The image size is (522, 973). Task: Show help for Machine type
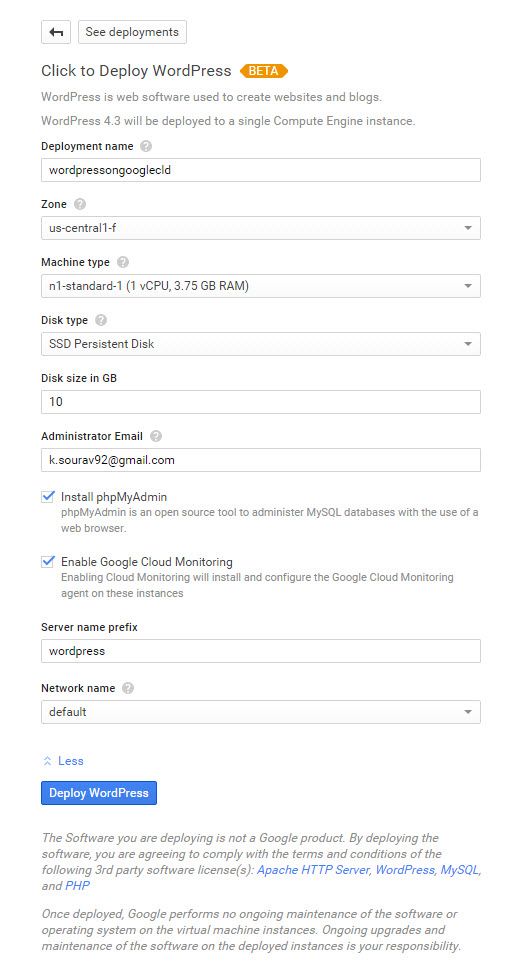point(123,262)
